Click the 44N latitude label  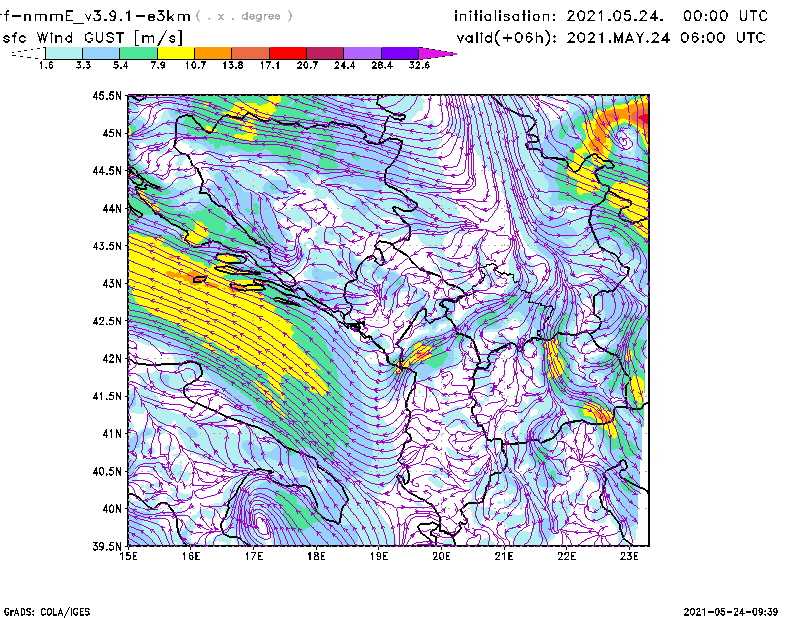[x=112, y=208]
